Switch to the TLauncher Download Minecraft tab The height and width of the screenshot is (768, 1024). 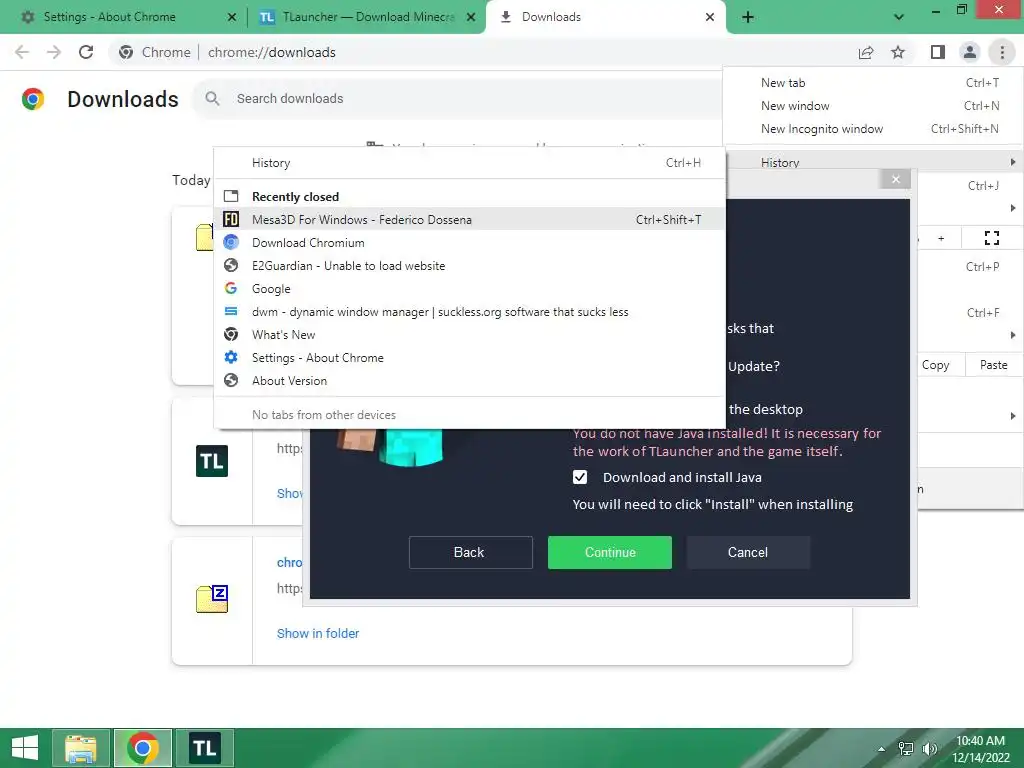click(367, 17)
